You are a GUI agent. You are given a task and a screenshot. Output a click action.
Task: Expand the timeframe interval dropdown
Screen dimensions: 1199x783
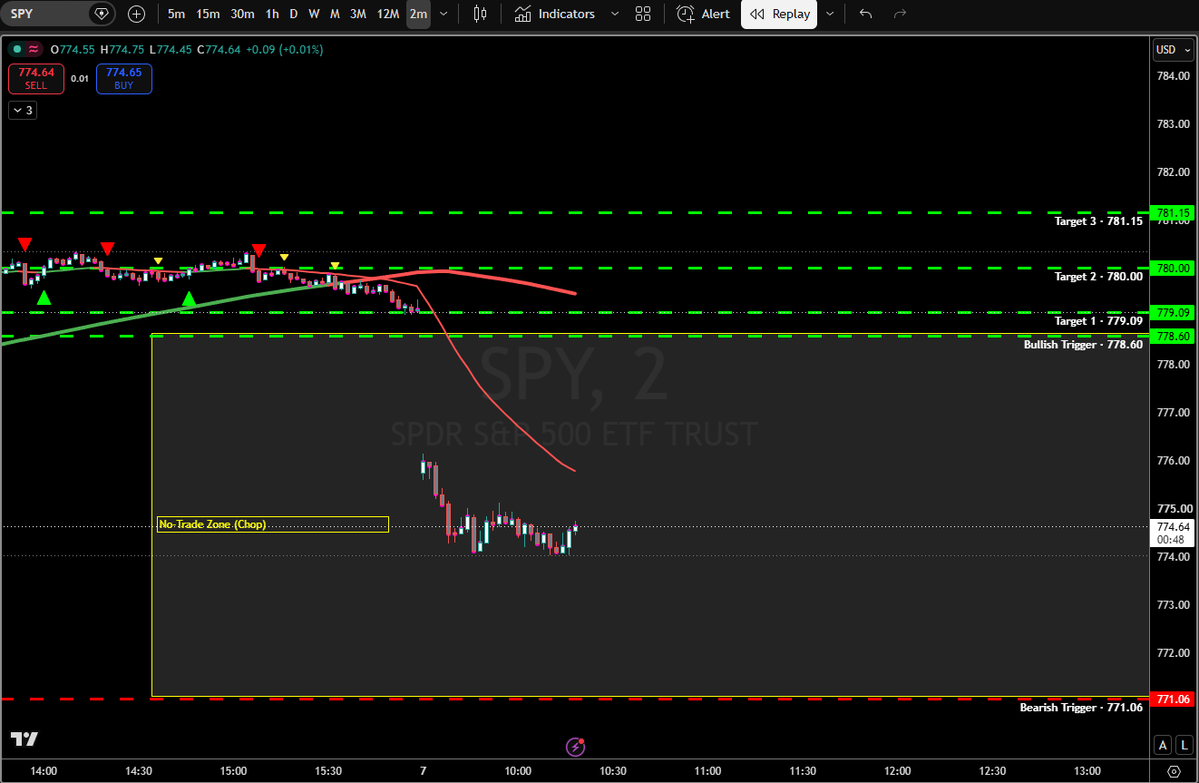point(444,14)
